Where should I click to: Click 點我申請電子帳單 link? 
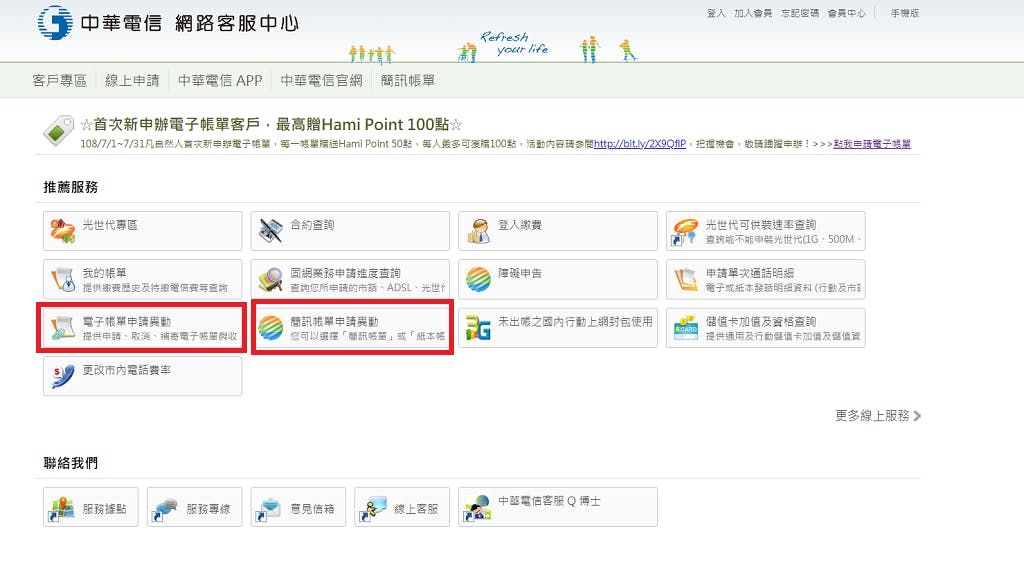[x=872, y=144]
